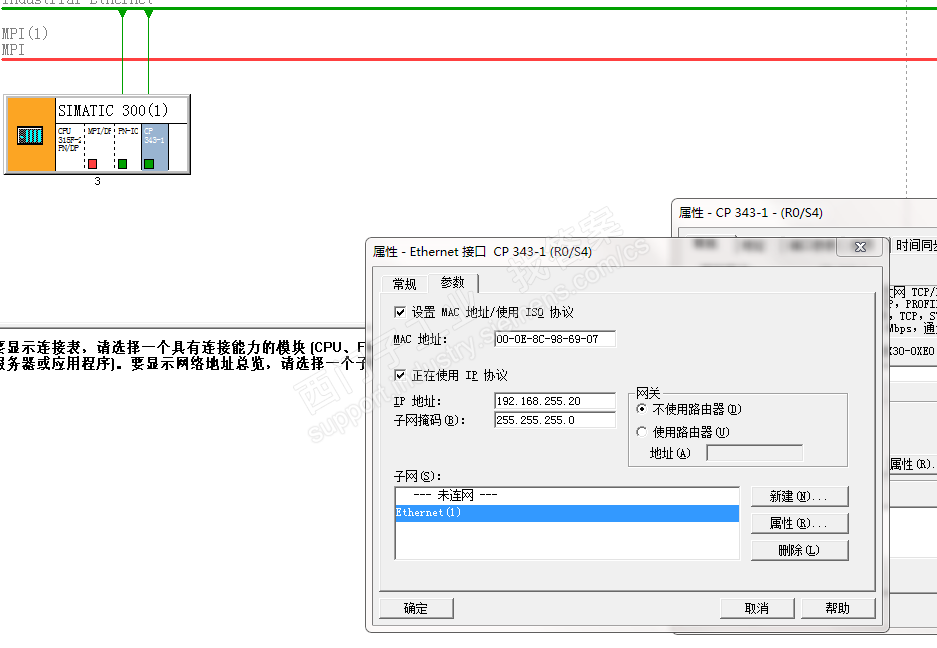
Task: Open 时间同步 tab in CP 343-1 properties window
Action: click(x=915, y=245)
